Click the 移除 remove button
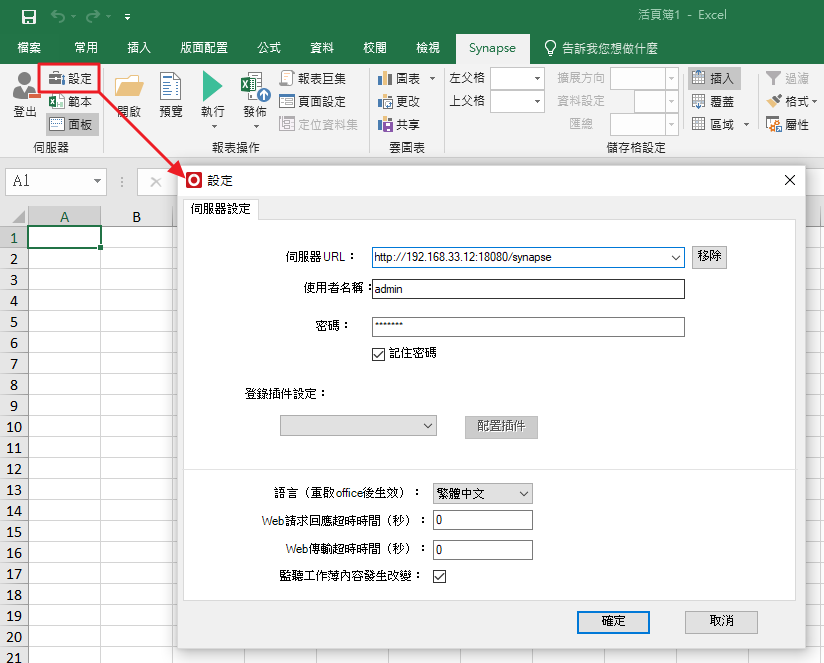Screen dimensions: 824x663 [709, 257]
